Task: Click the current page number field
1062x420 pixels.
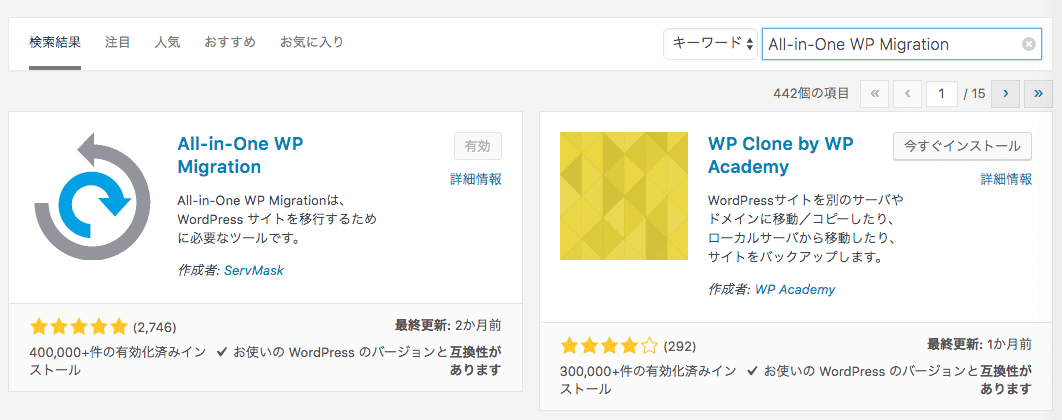Action: pyautogui.click(x=942, y=94)
